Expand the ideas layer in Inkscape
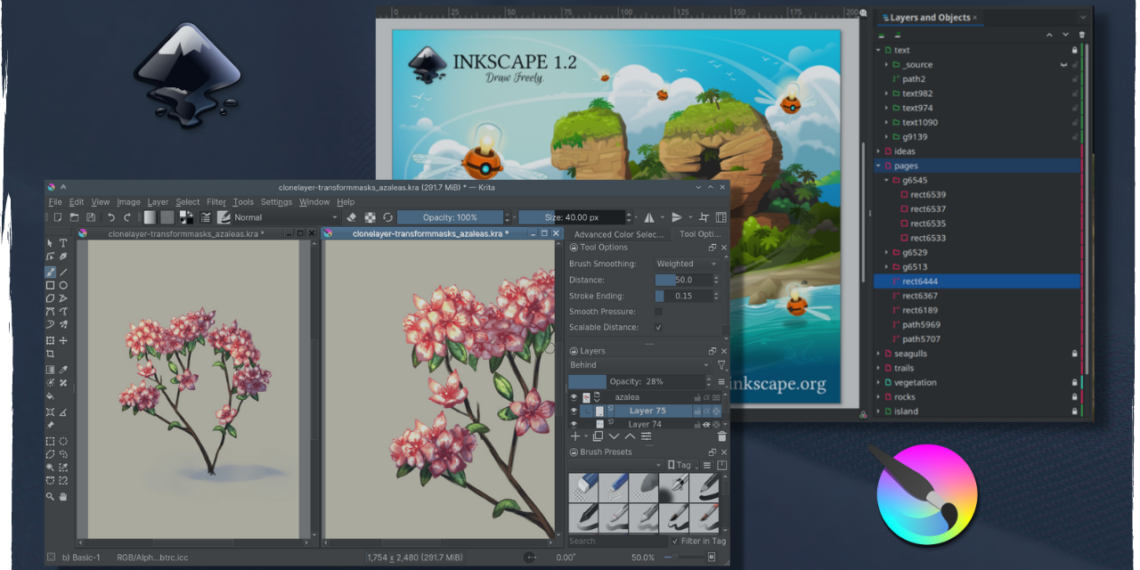Image resolution: width=1140 pixels, height=570 pixels. pos(878,151)
